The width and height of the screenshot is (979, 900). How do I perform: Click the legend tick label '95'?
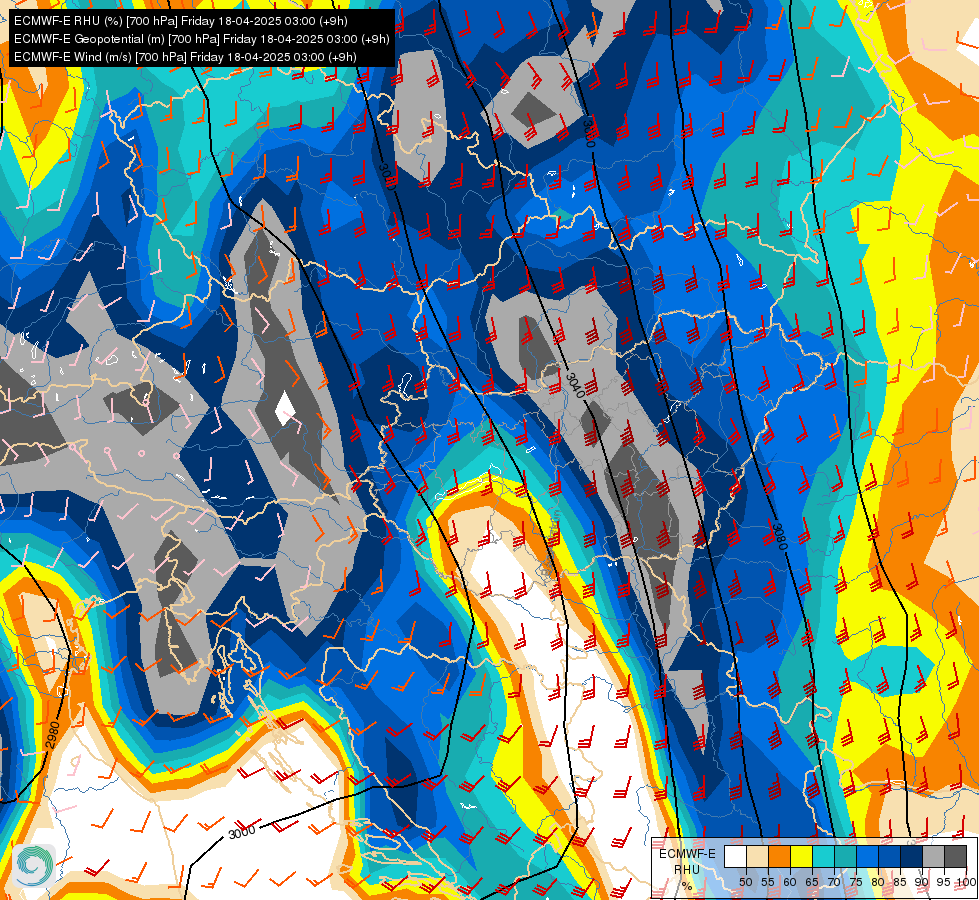(x=944, y=882)
